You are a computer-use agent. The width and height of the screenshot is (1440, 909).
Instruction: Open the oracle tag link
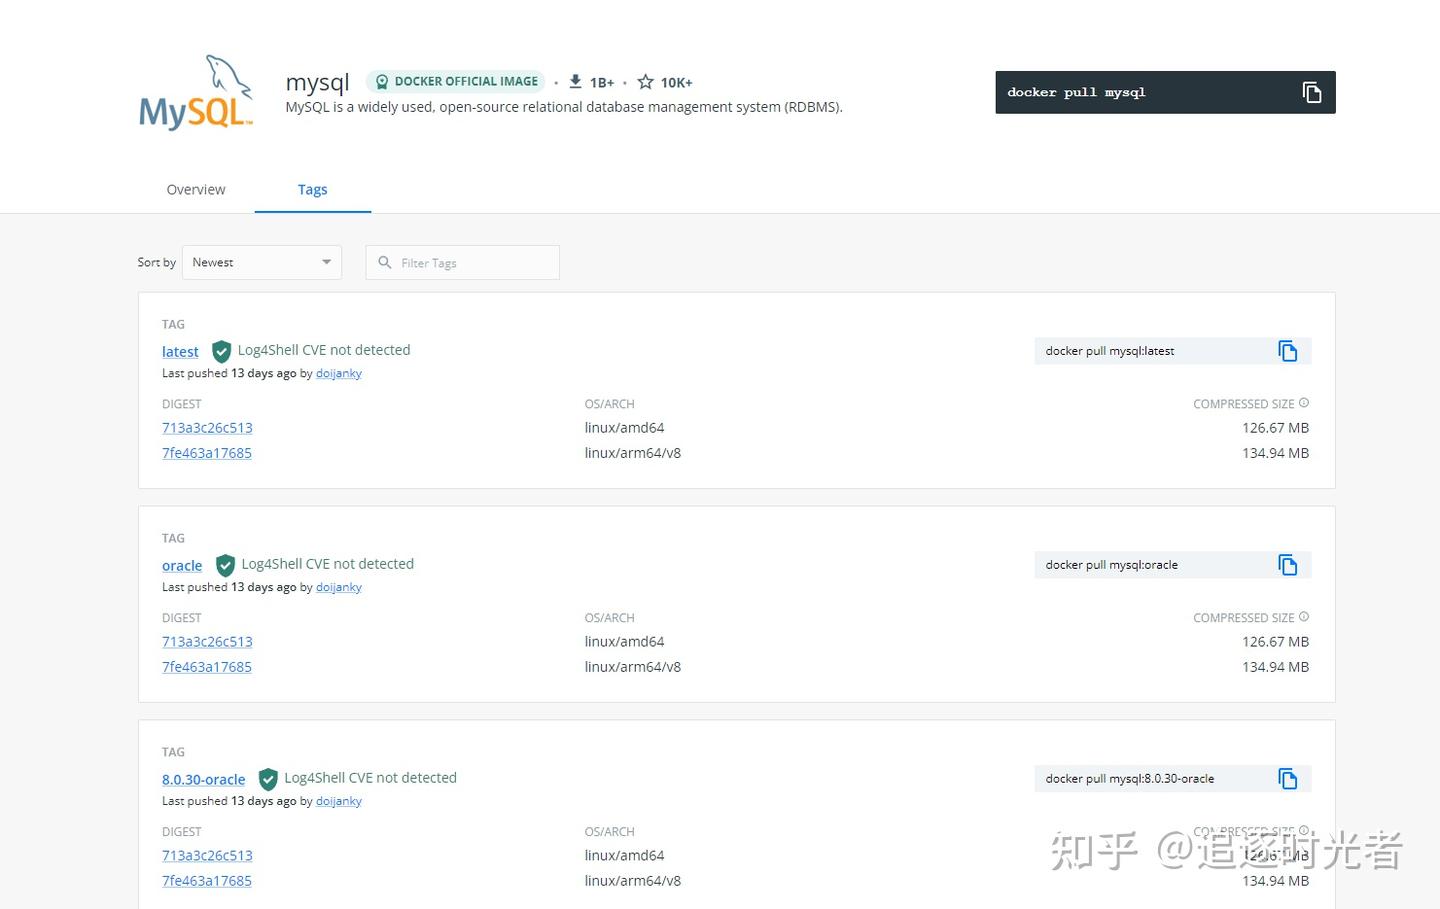[x=182, y=565]
